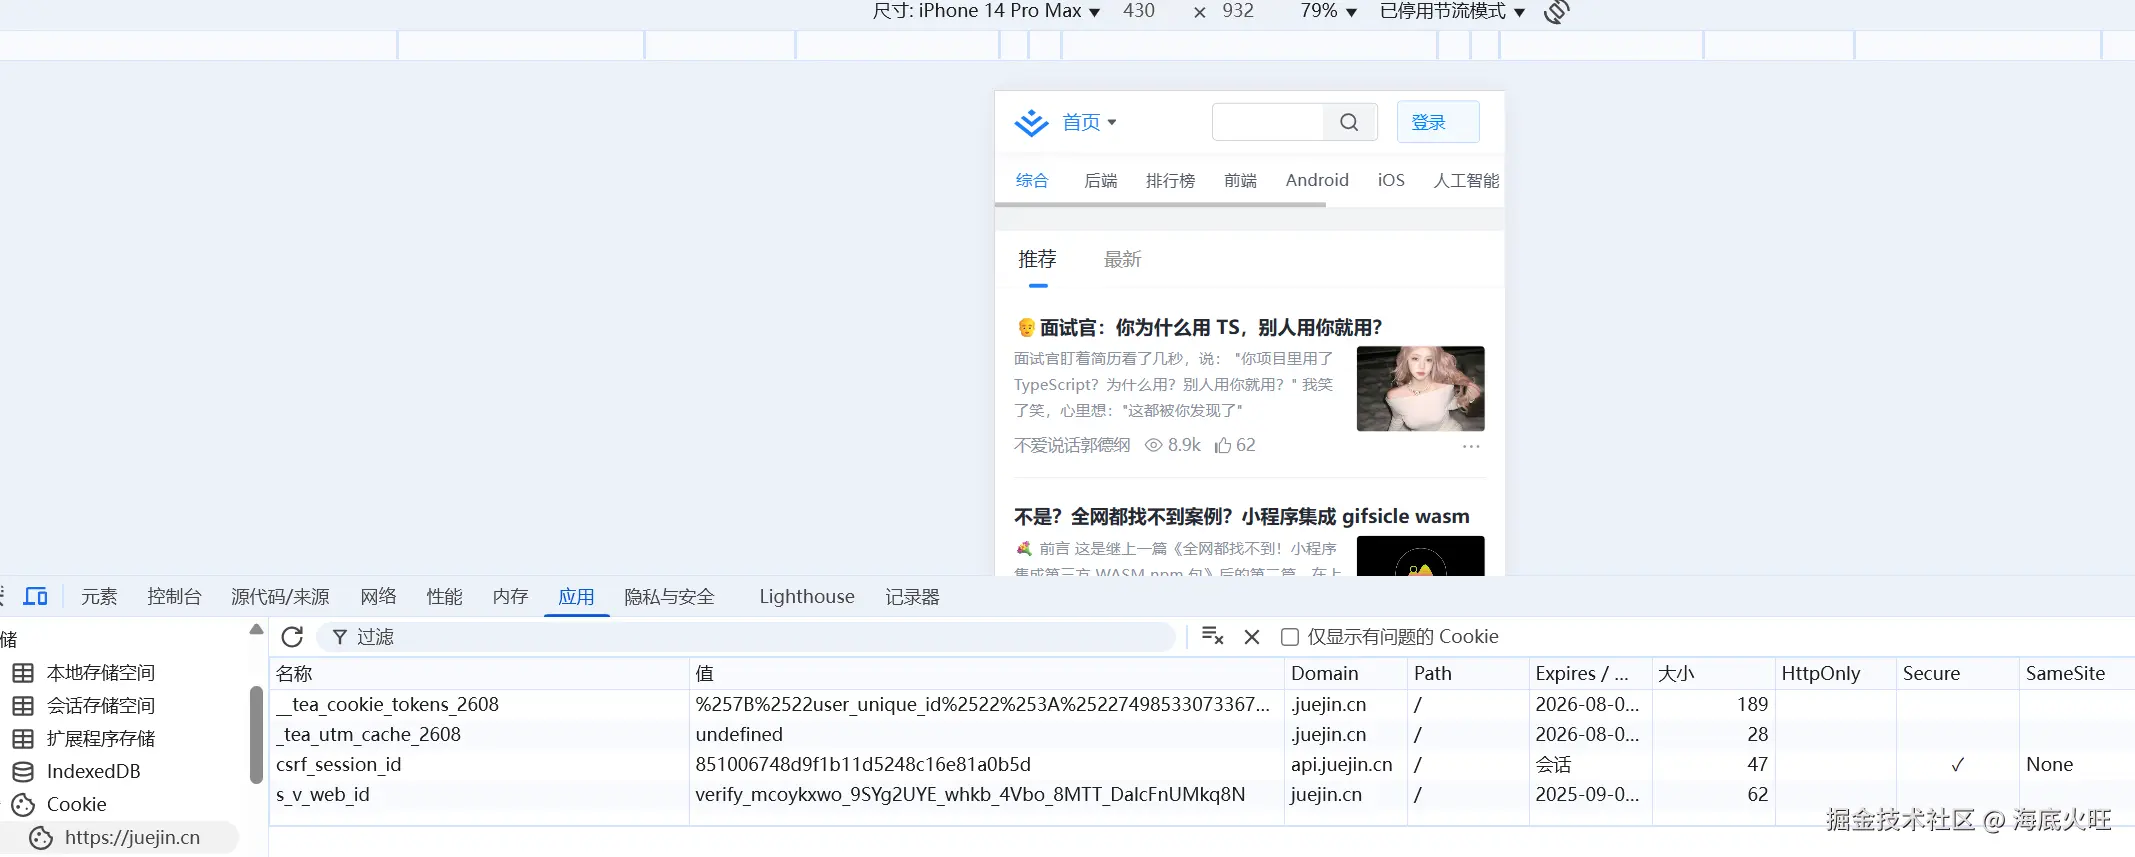The image size is (2135, 857).
Task: Select the Android category tab
Action: (x=1317, y=180)
